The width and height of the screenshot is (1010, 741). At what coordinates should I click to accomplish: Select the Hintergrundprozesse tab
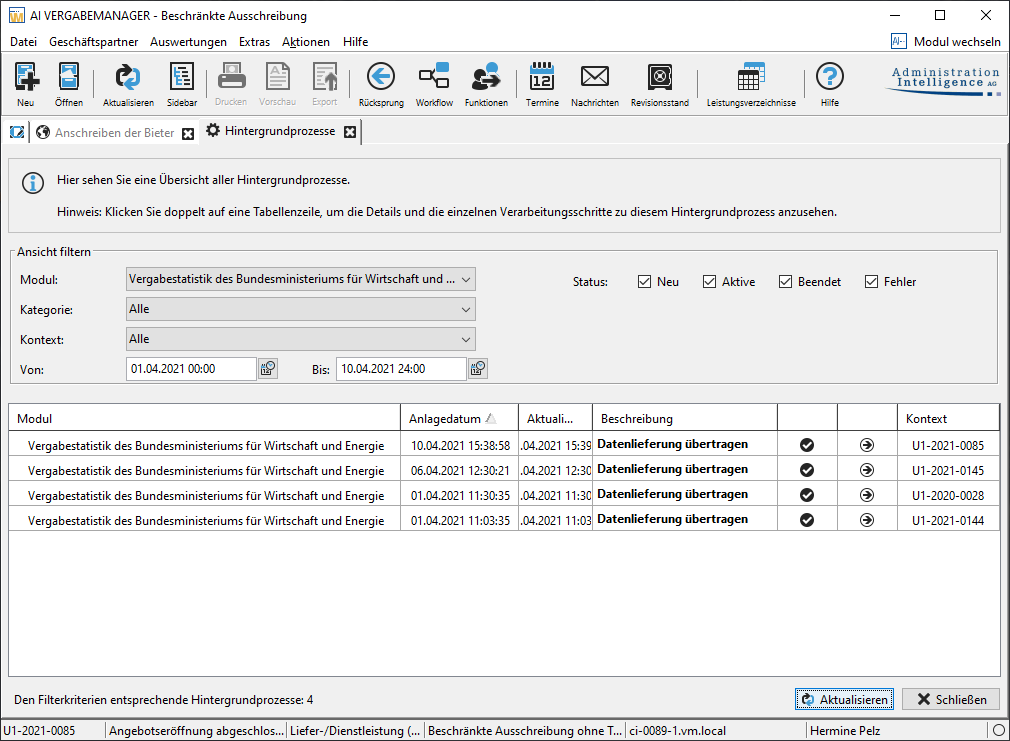(280, 131)
